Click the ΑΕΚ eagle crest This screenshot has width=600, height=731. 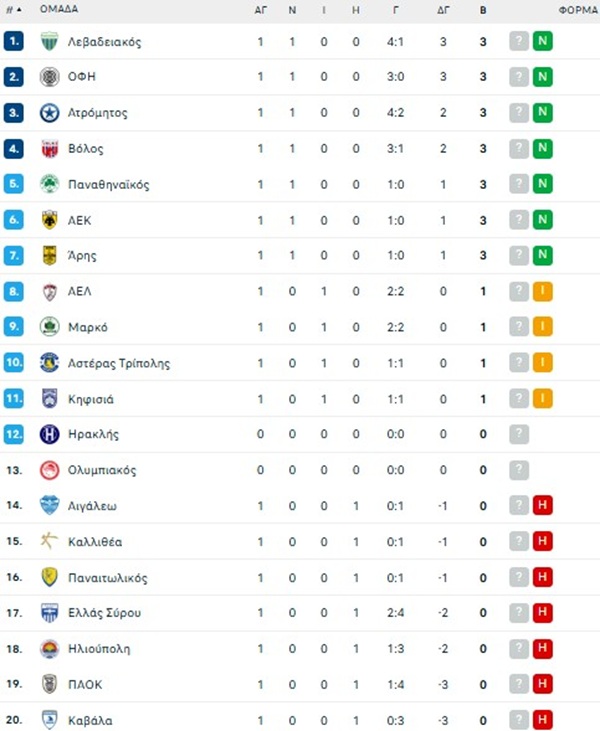(49, 220)
